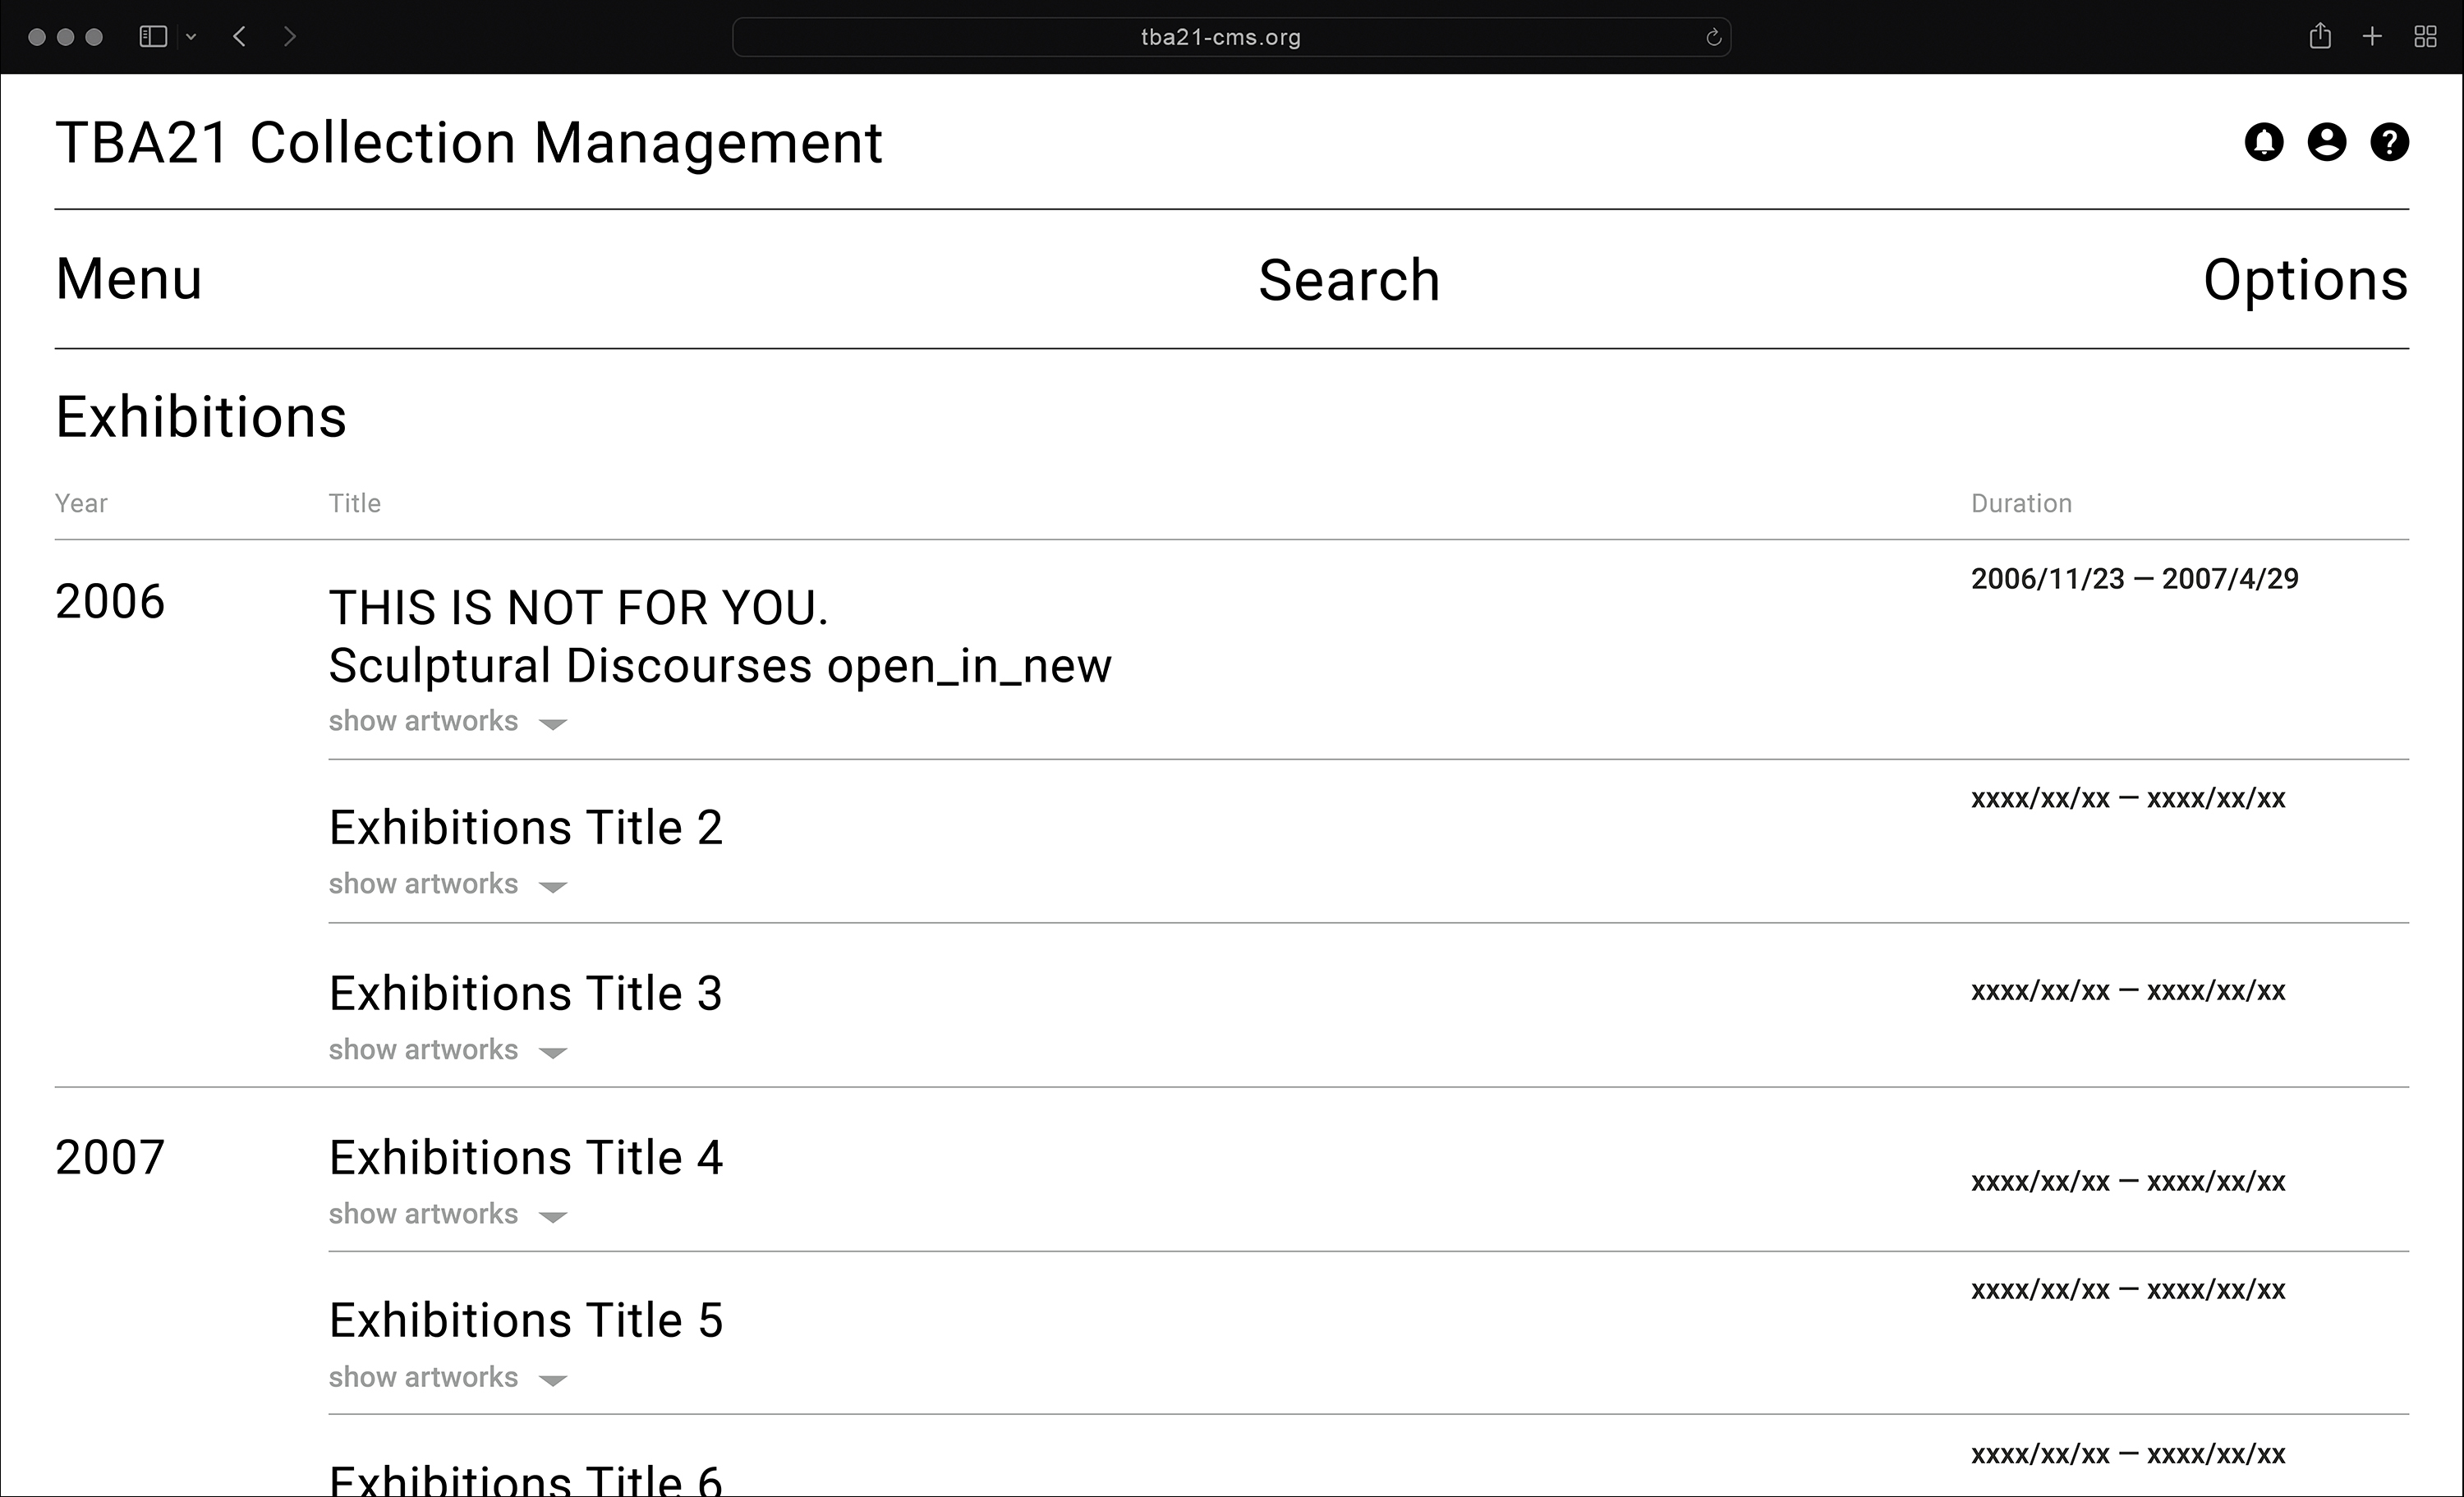Show the tab overview grid icon

pyautogui.click(x=2425, y=37)
